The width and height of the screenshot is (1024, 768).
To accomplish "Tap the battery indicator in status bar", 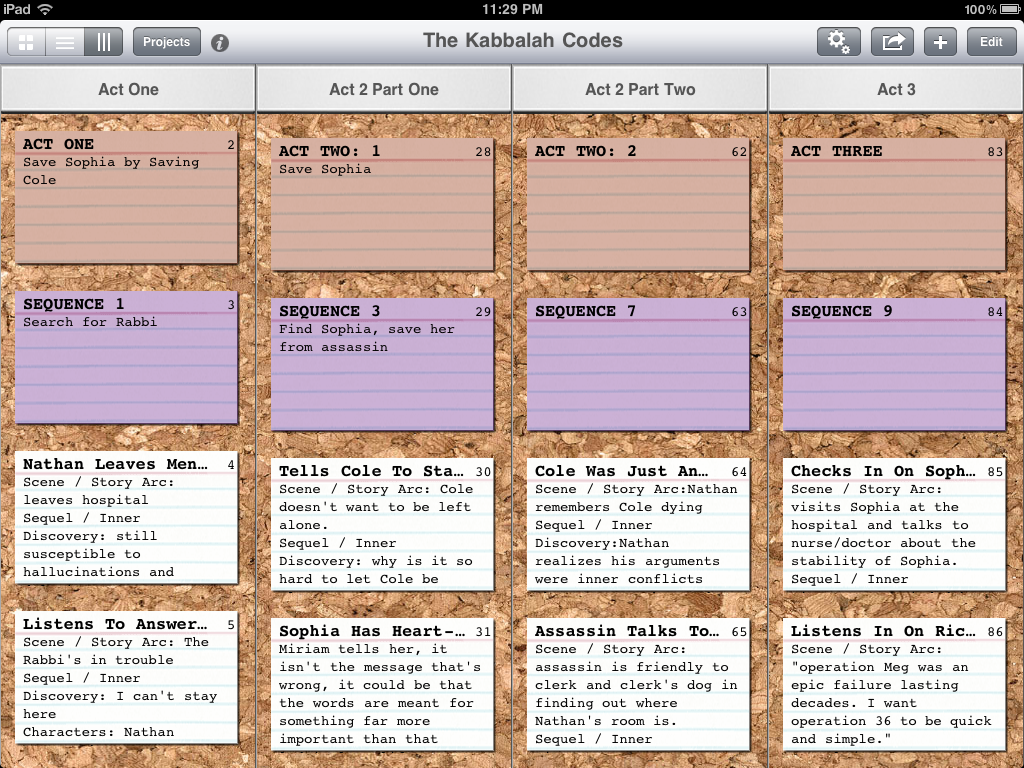I will pos(1010,9).
